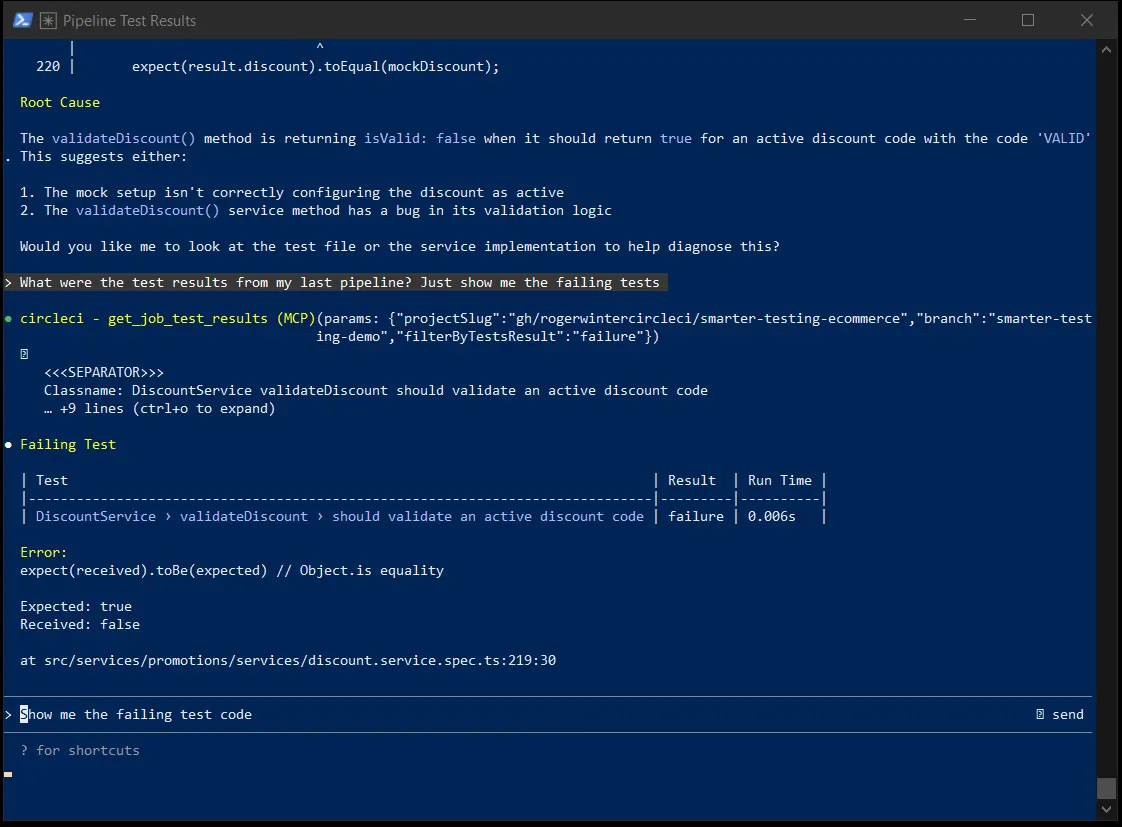Viewport: 1122px width, 827px height.
Task: Select the Pipeline Test Results tab title
Action: (130, 21)
